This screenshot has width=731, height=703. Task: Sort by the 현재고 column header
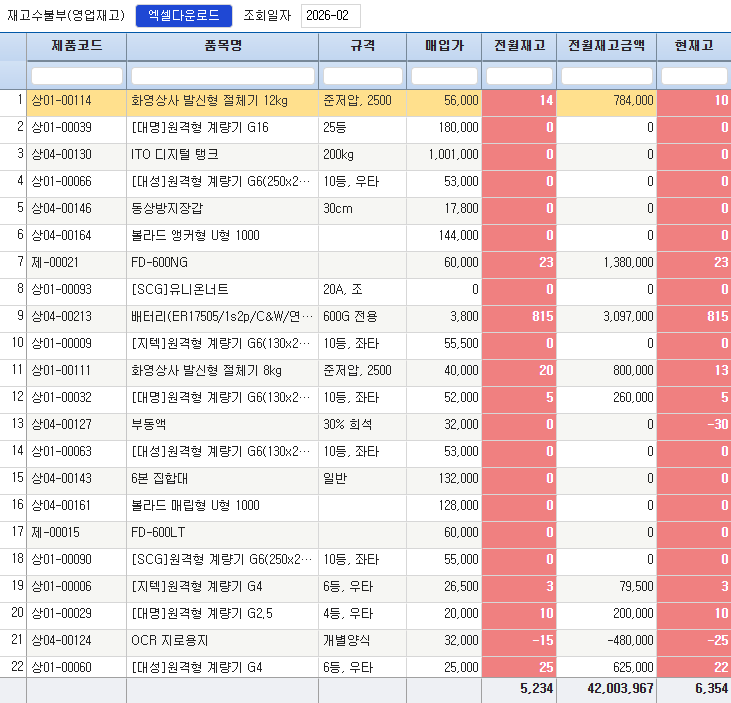click(x=694, y=46)
